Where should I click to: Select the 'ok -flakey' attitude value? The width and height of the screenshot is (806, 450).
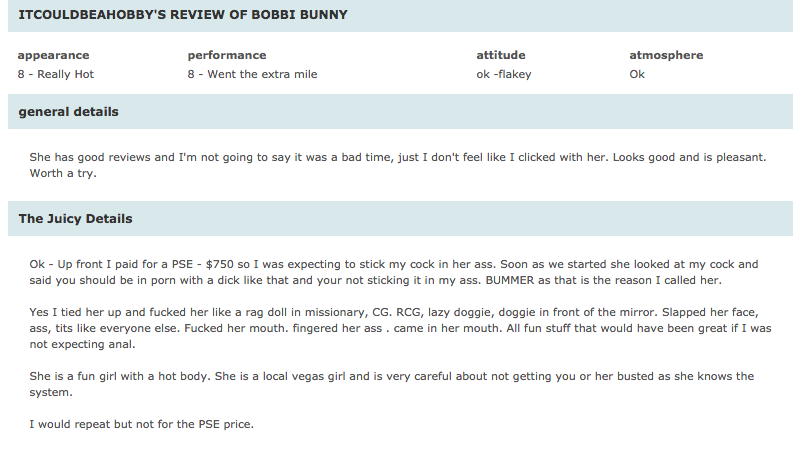click(x=504, y=74)
